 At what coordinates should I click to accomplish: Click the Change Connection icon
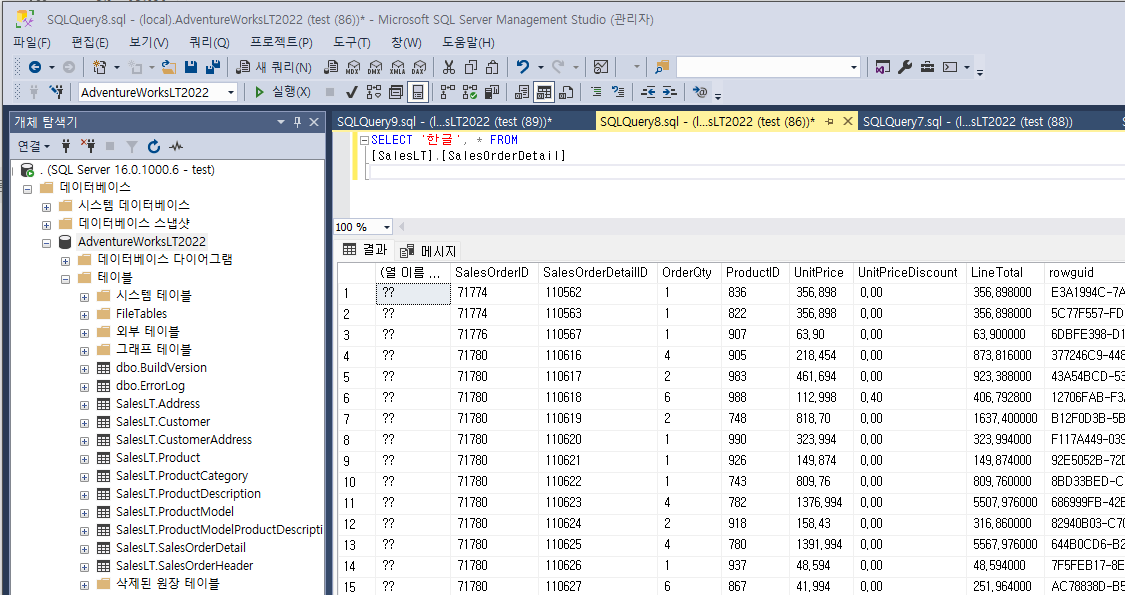pos(56,92)
